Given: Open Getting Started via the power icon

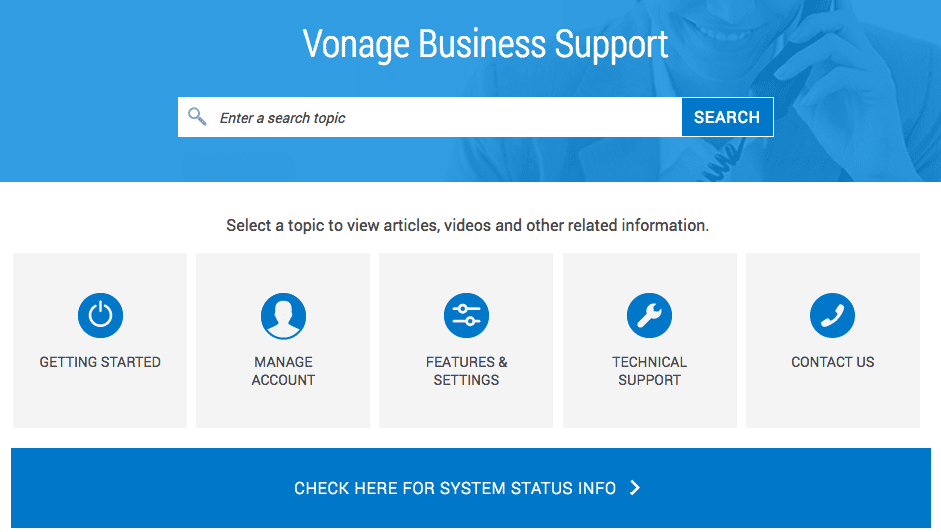Looking at the screenshot, I should click(100, 315).
